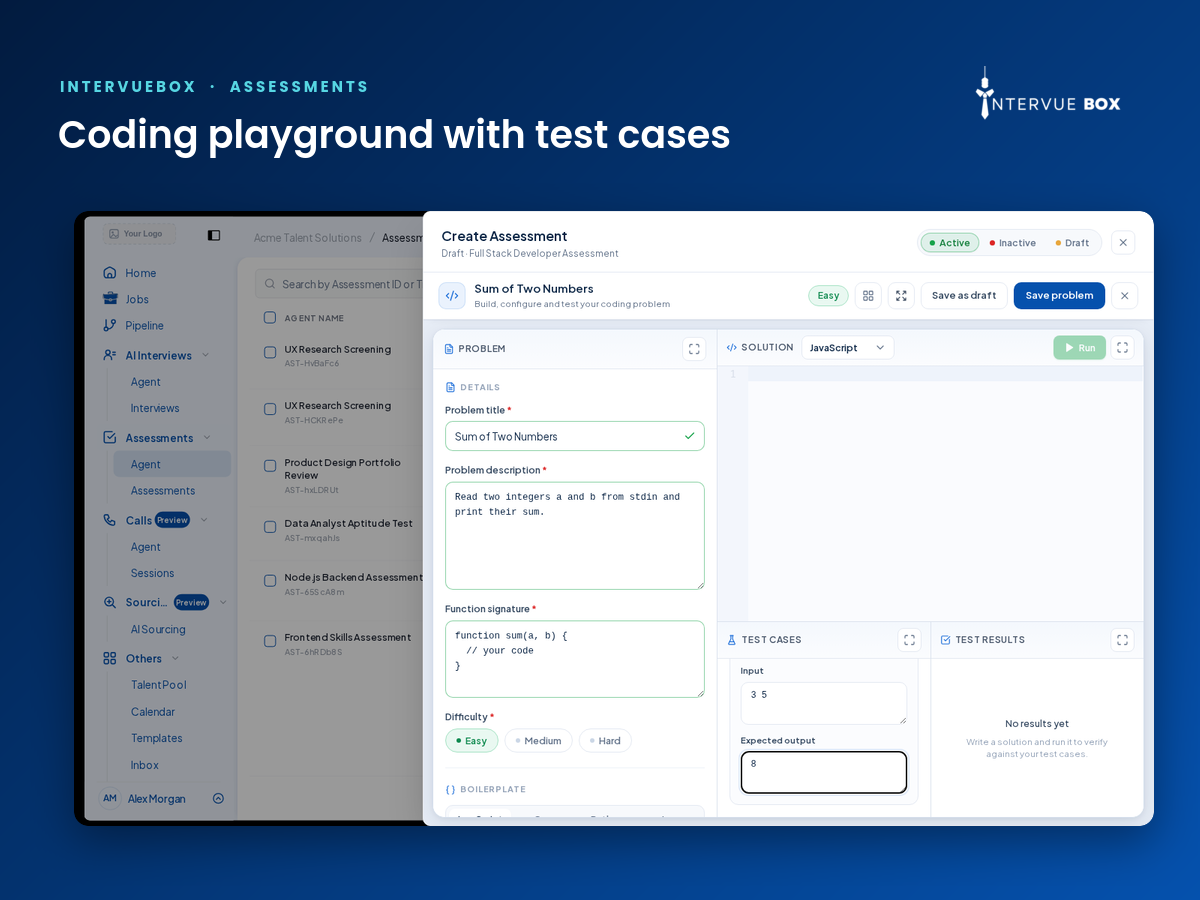This screenshot has width=1200, height=900.
Task: Check the Product Design Portfolio Review row
Action: point(270,466)
